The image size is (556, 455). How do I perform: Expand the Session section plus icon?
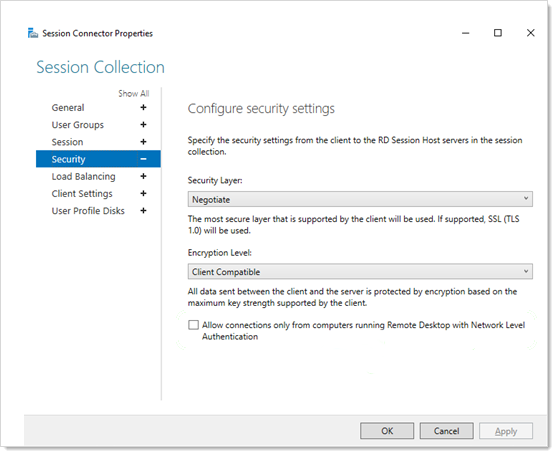[143, 142]
